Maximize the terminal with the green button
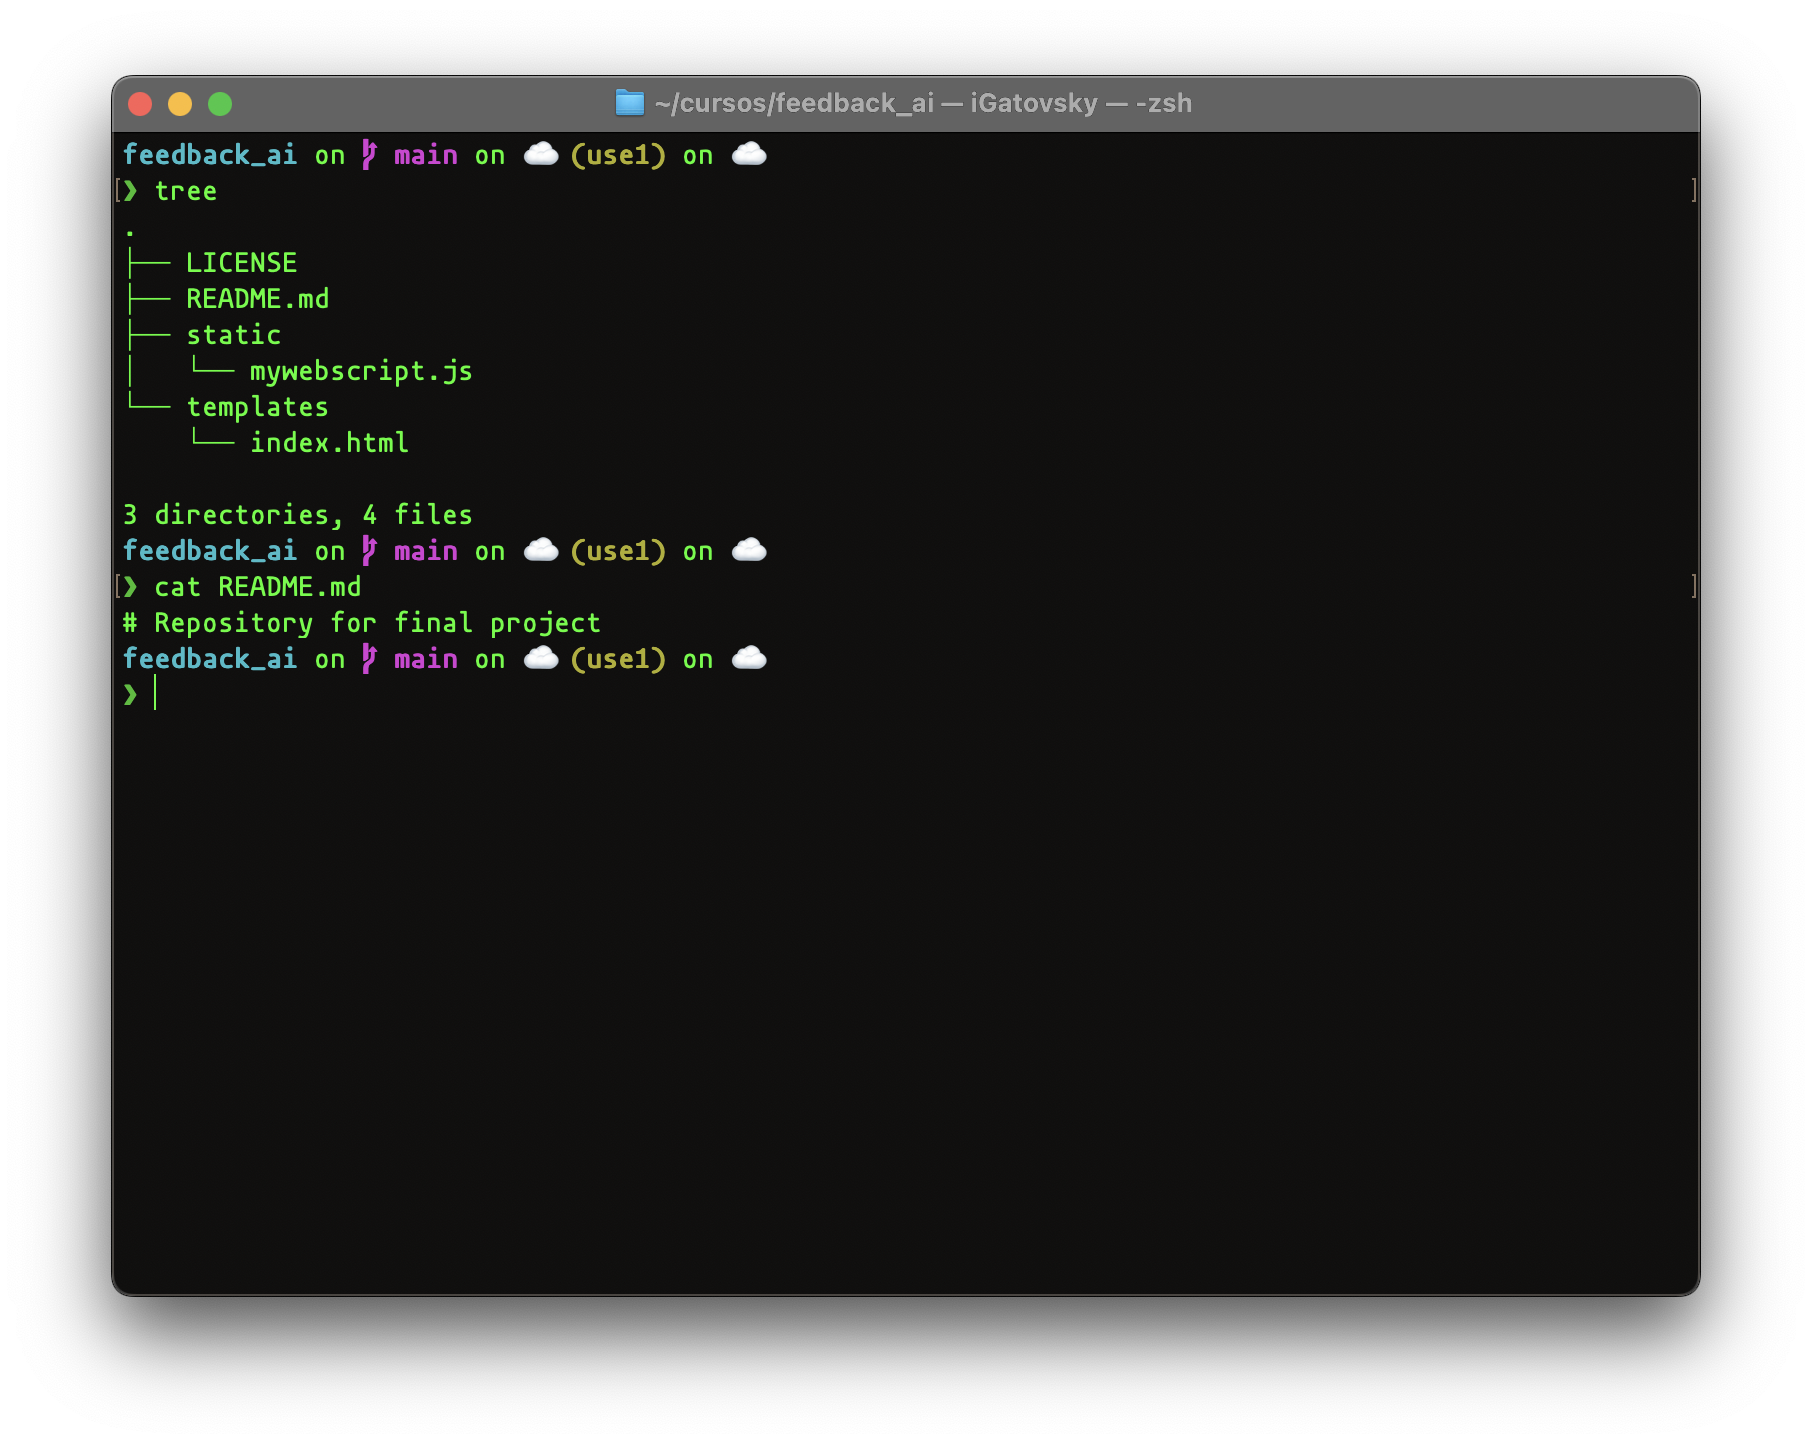Image resolution: width=1812 pixels, height=1444 pixels. (x=220, y=104)
